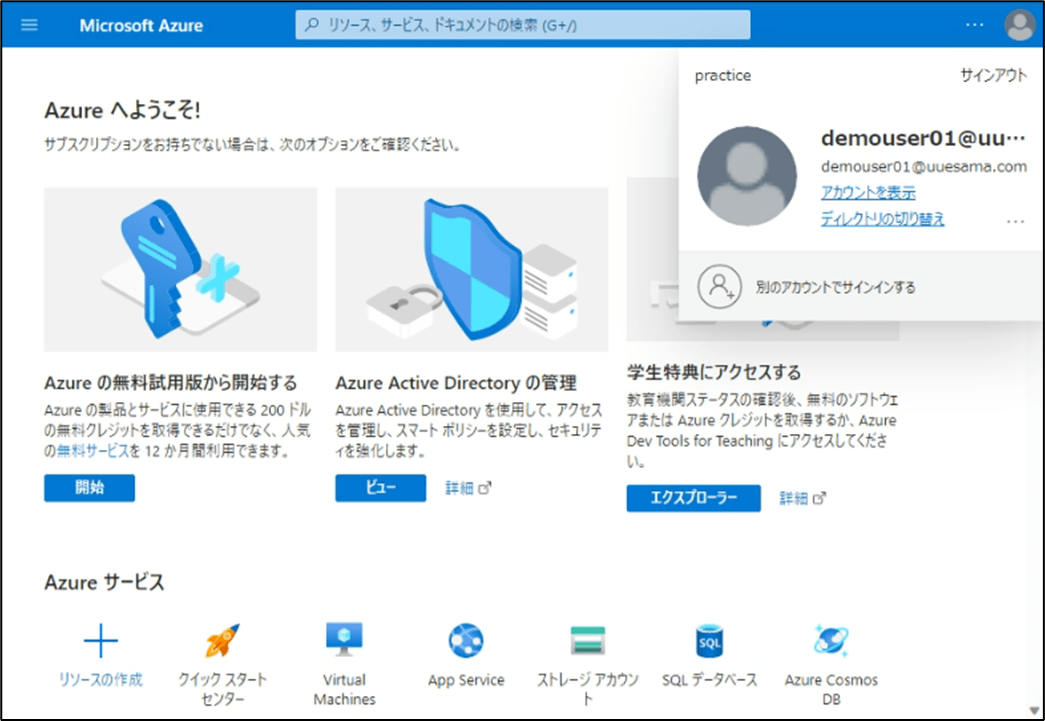
Task: Click the Azure Active Directory の管理 heading
Action: [456, 383]
